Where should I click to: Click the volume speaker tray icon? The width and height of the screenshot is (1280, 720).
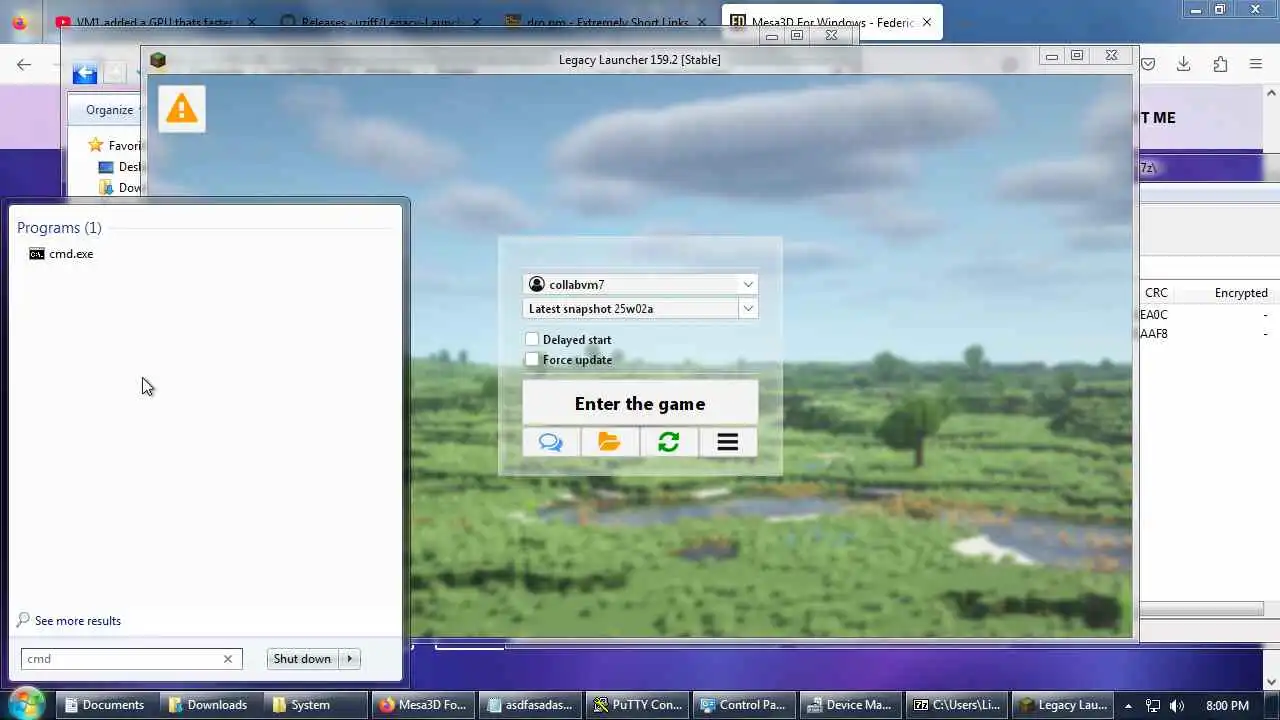pos(1177,705)
